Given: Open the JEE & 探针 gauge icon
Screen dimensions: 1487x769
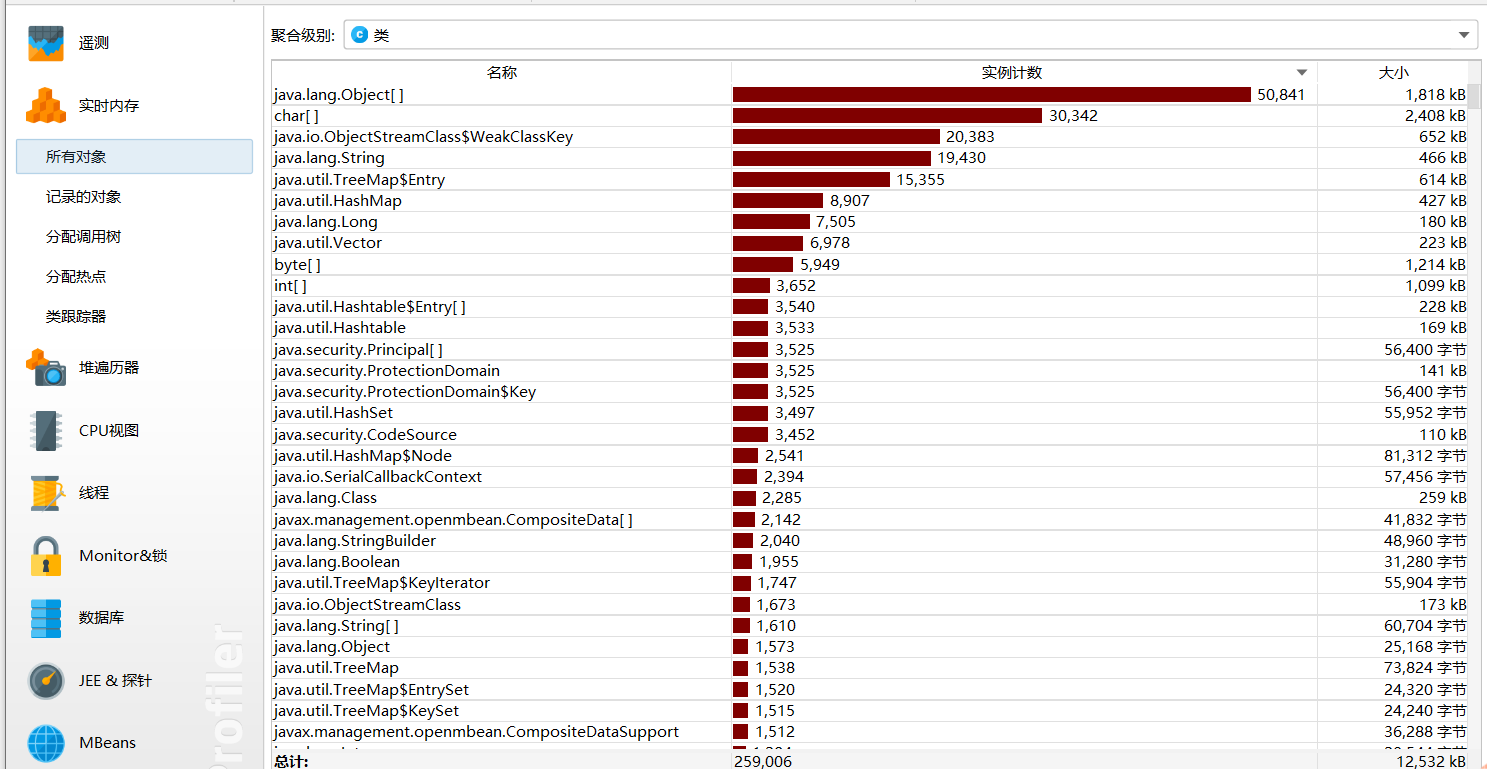Looking at the screenshot, I should pos(46,680).
